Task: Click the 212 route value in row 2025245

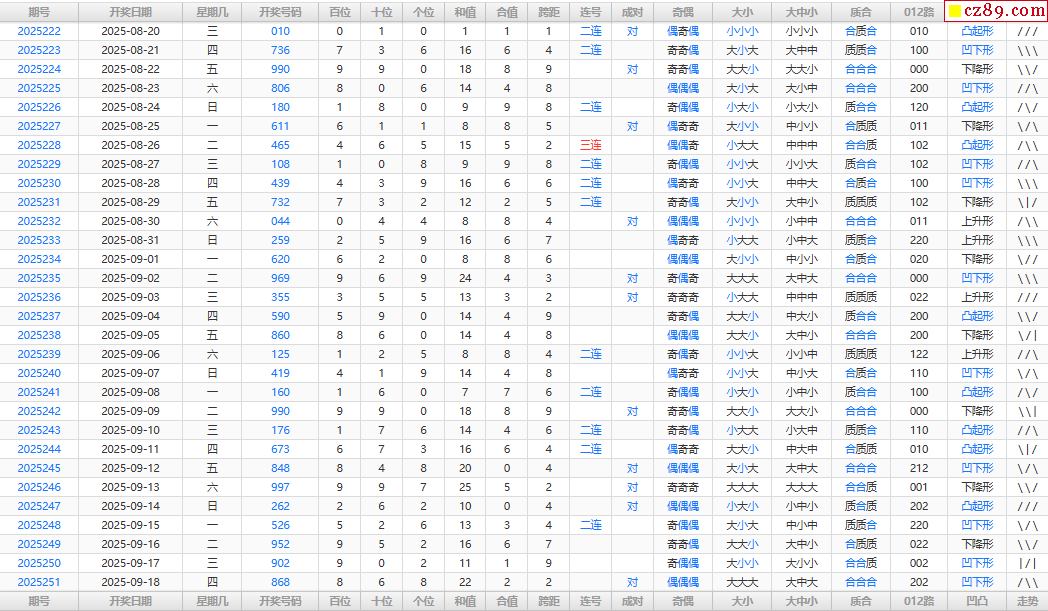Action: tap(919, 469)
